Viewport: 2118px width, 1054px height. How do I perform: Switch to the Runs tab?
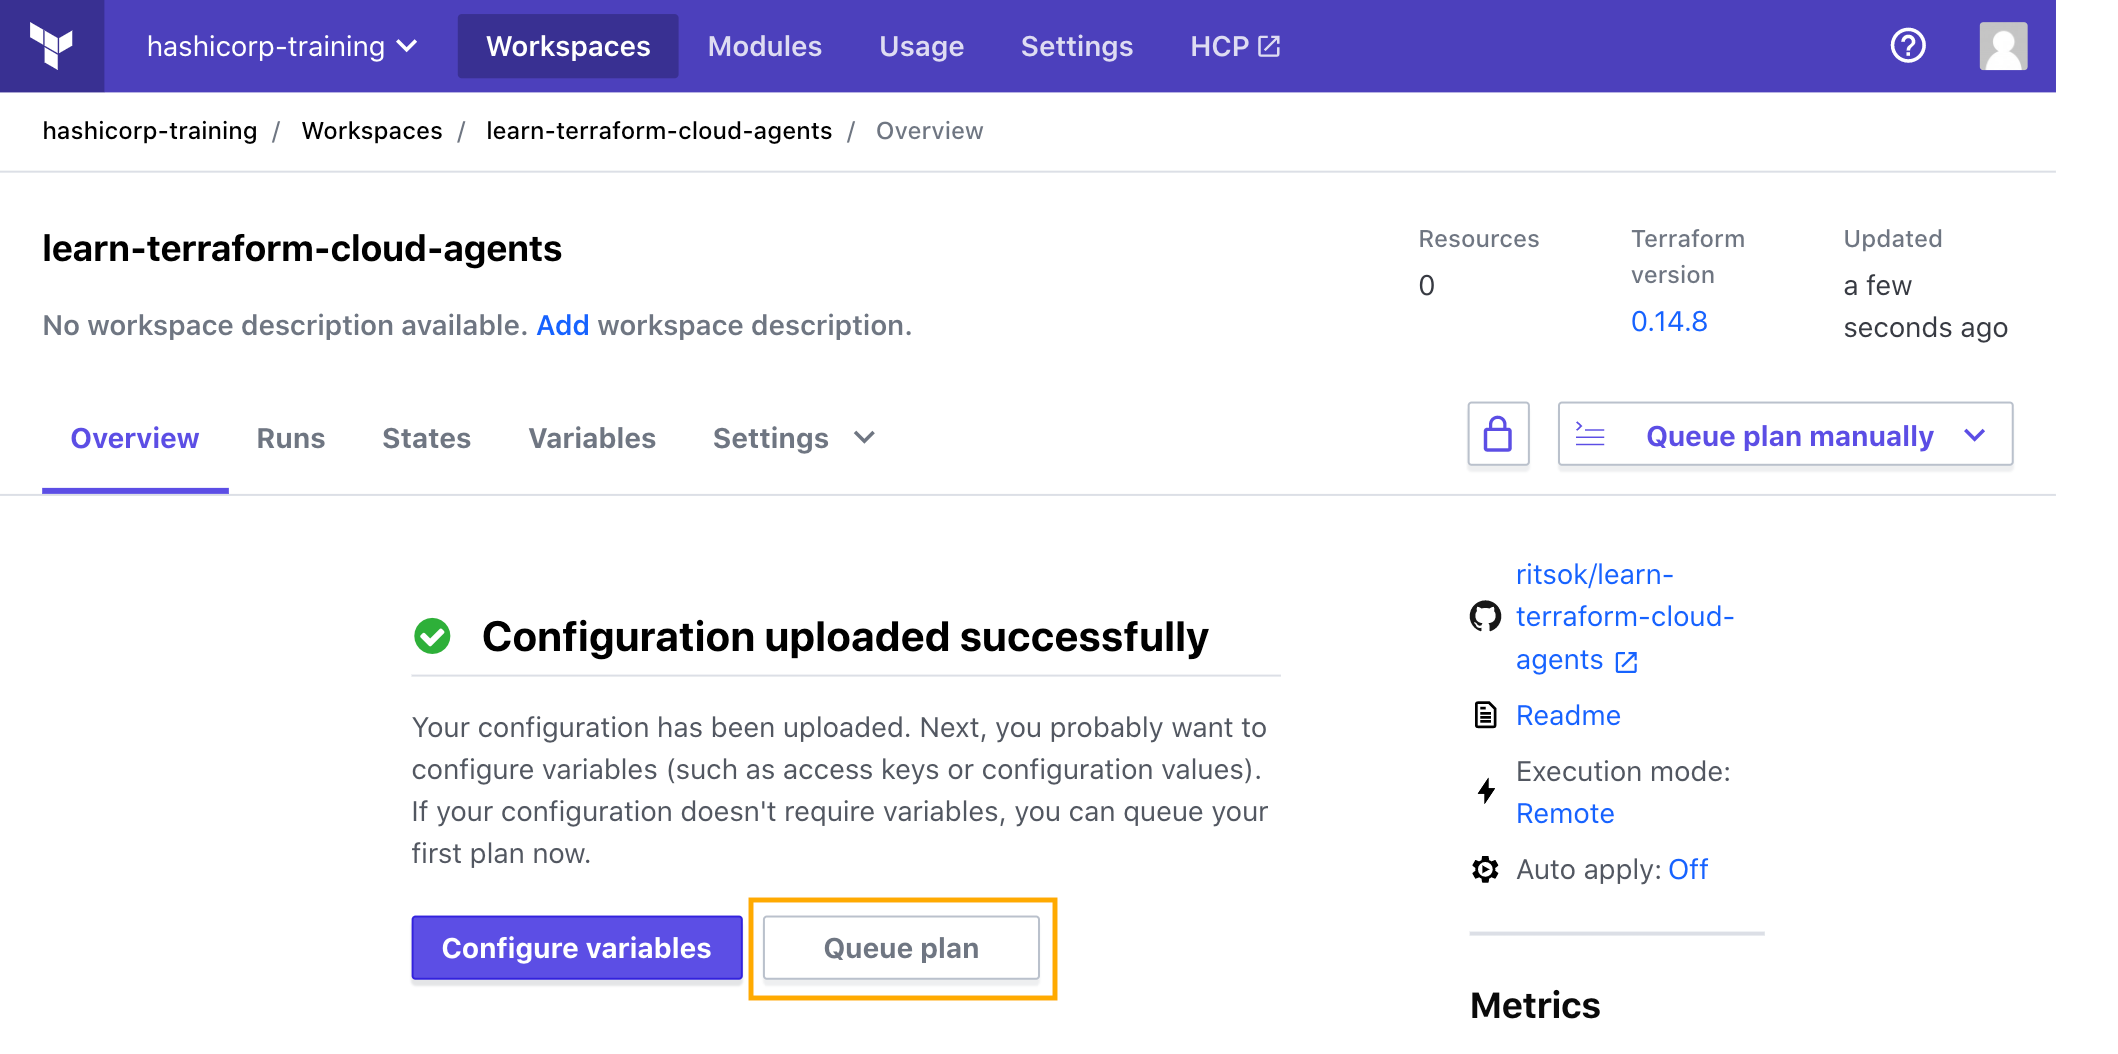(291, 438)
